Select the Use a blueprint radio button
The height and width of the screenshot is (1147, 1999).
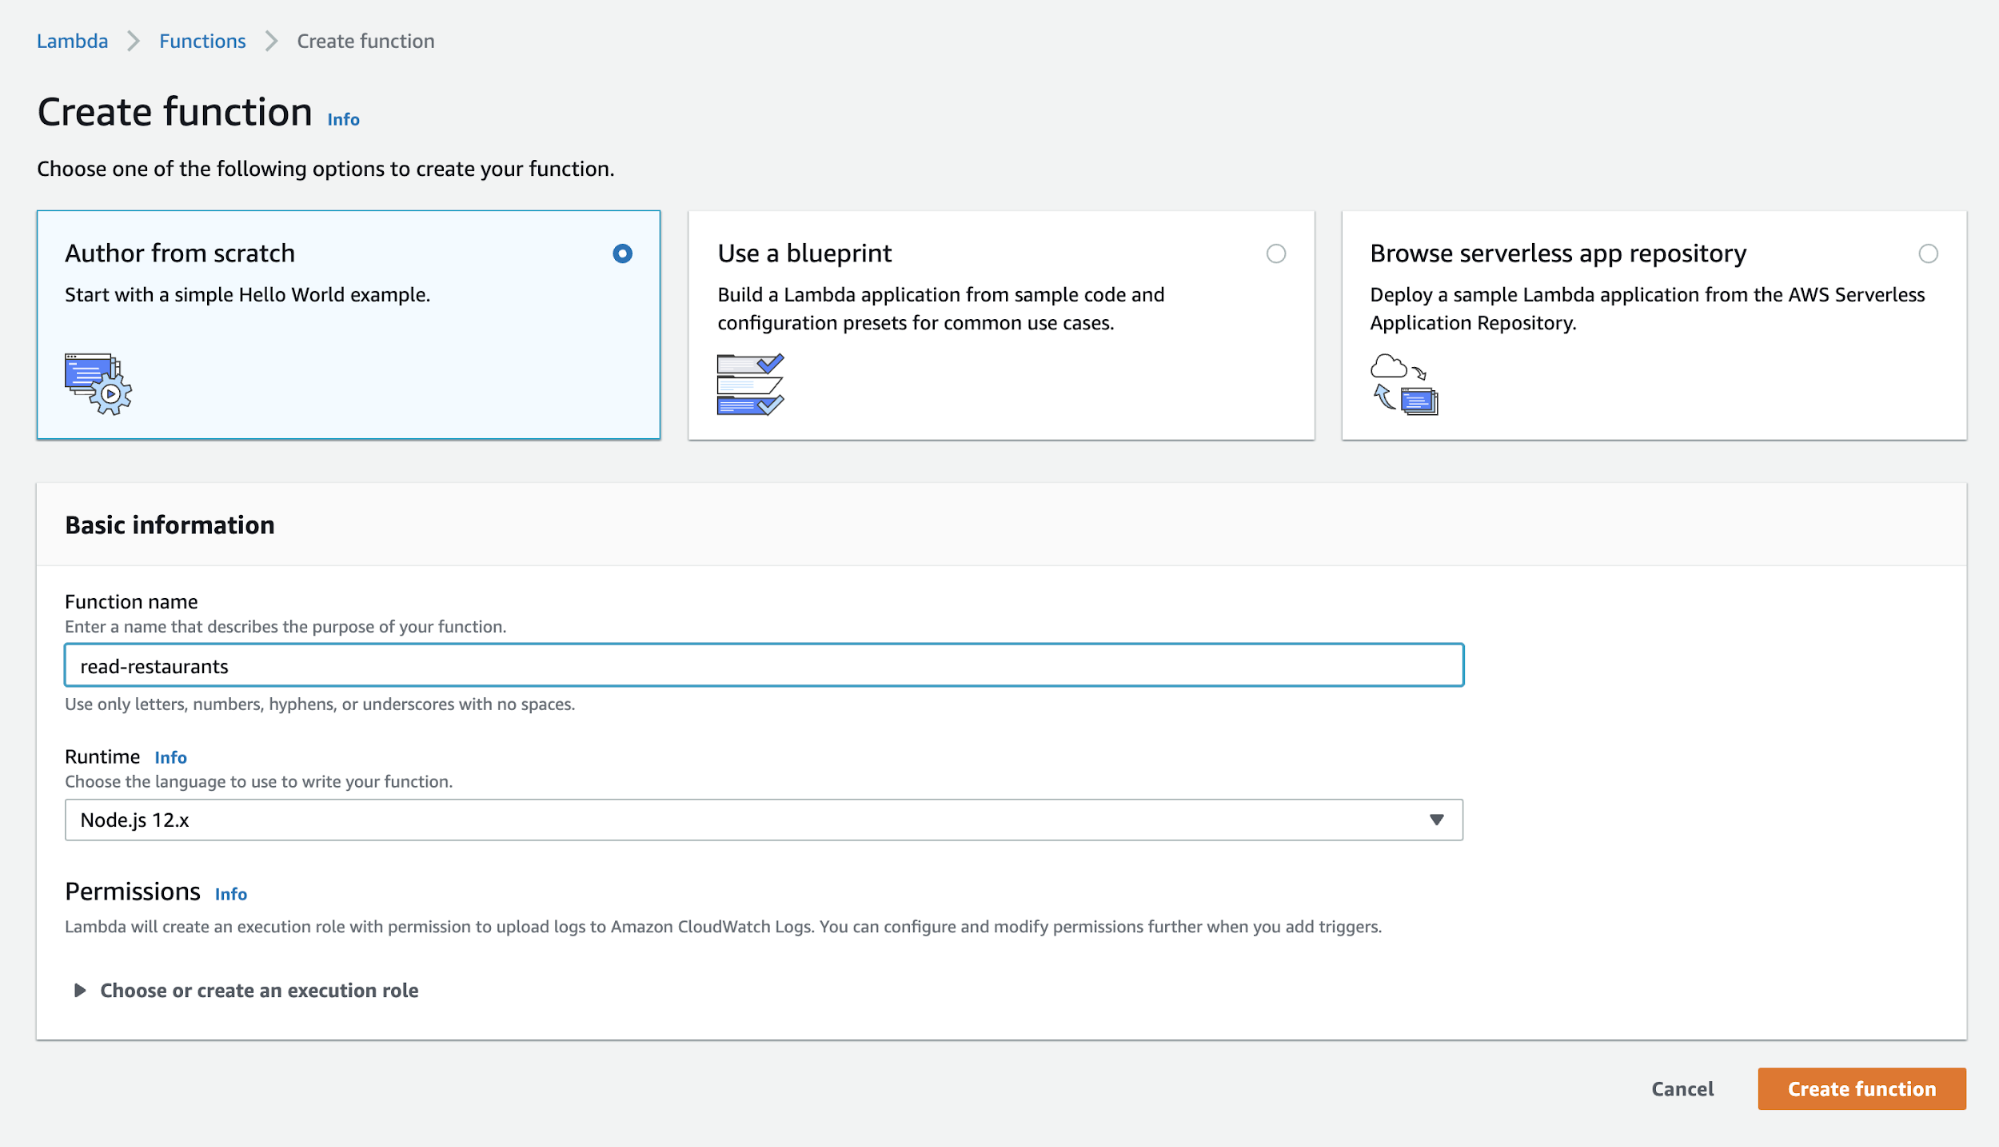point(1275,254)
